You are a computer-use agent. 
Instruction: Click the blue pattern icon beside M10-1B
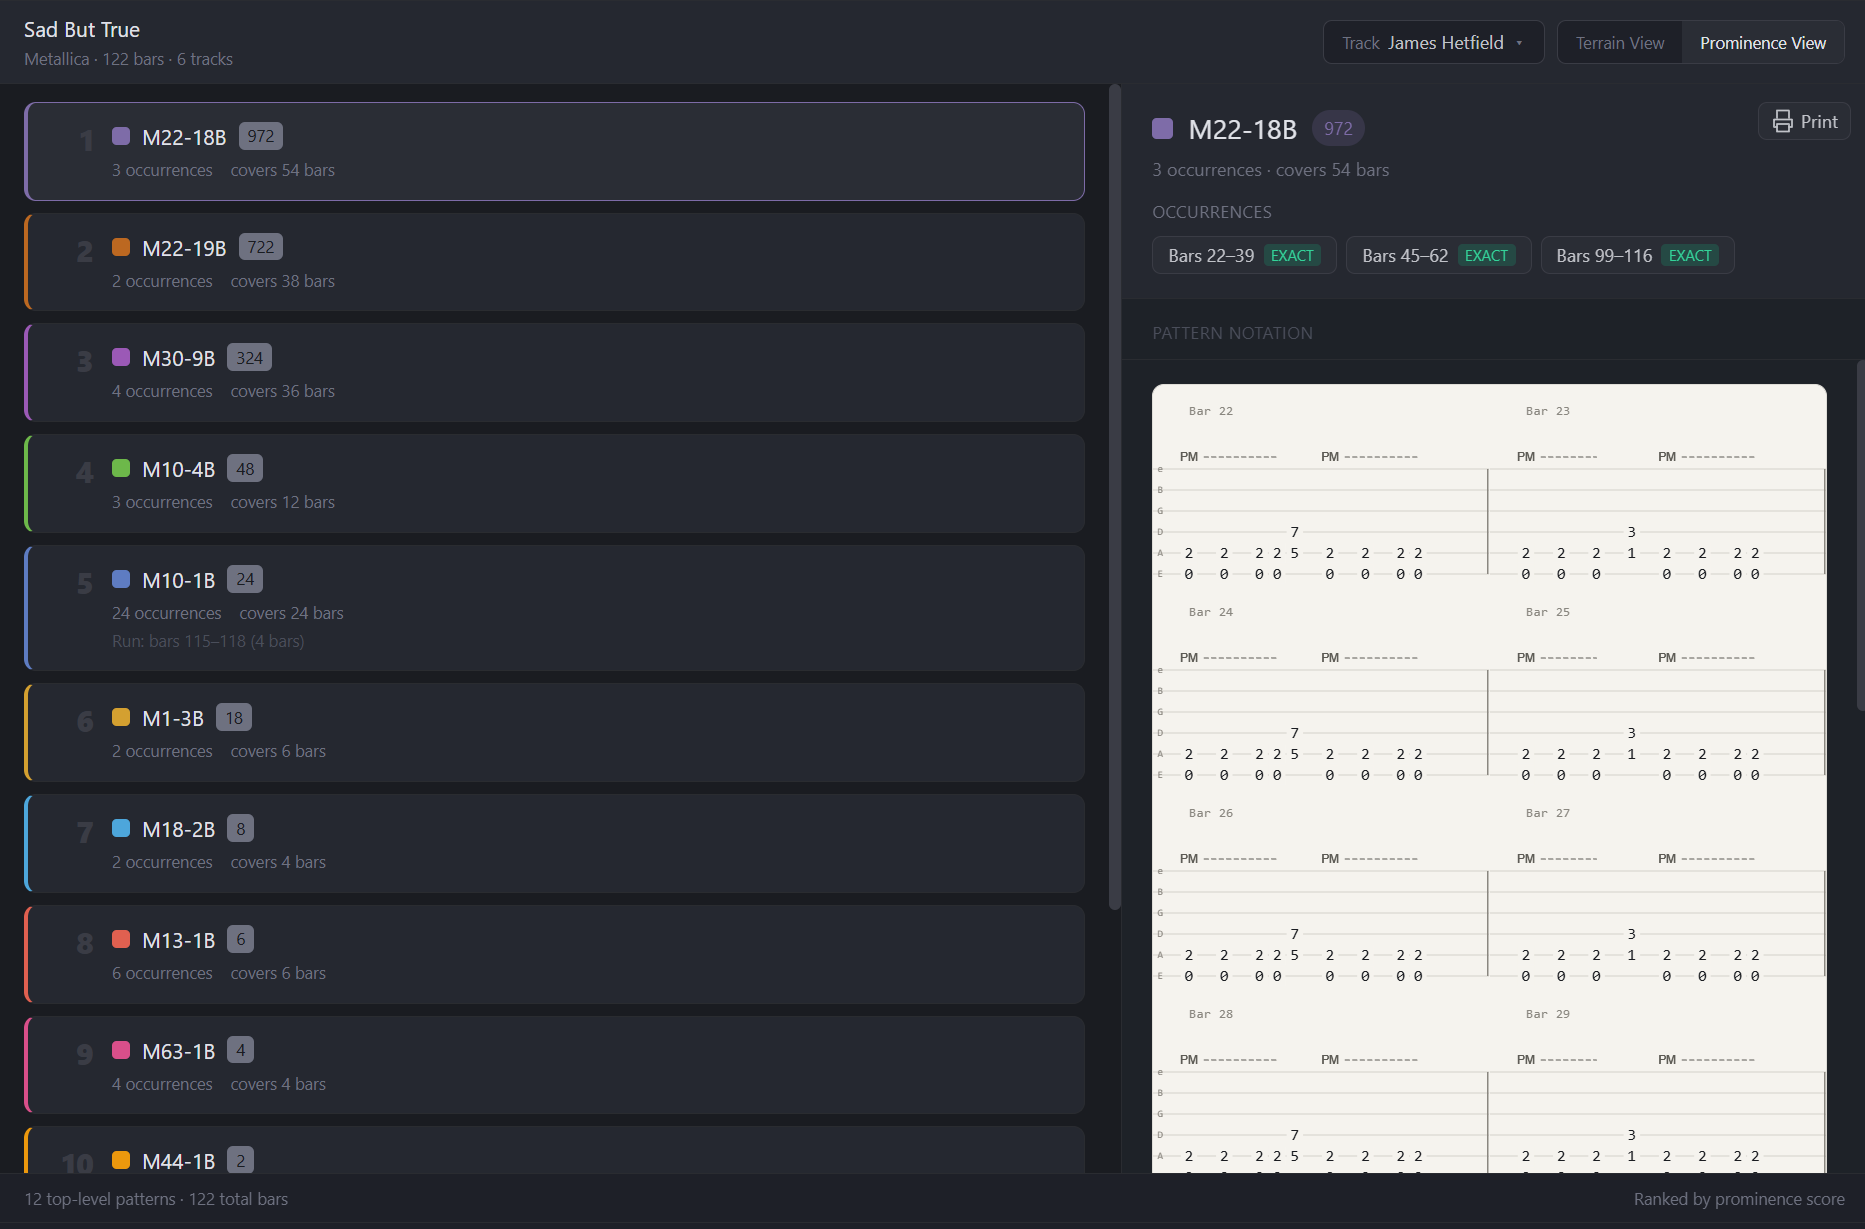point(121,579)
